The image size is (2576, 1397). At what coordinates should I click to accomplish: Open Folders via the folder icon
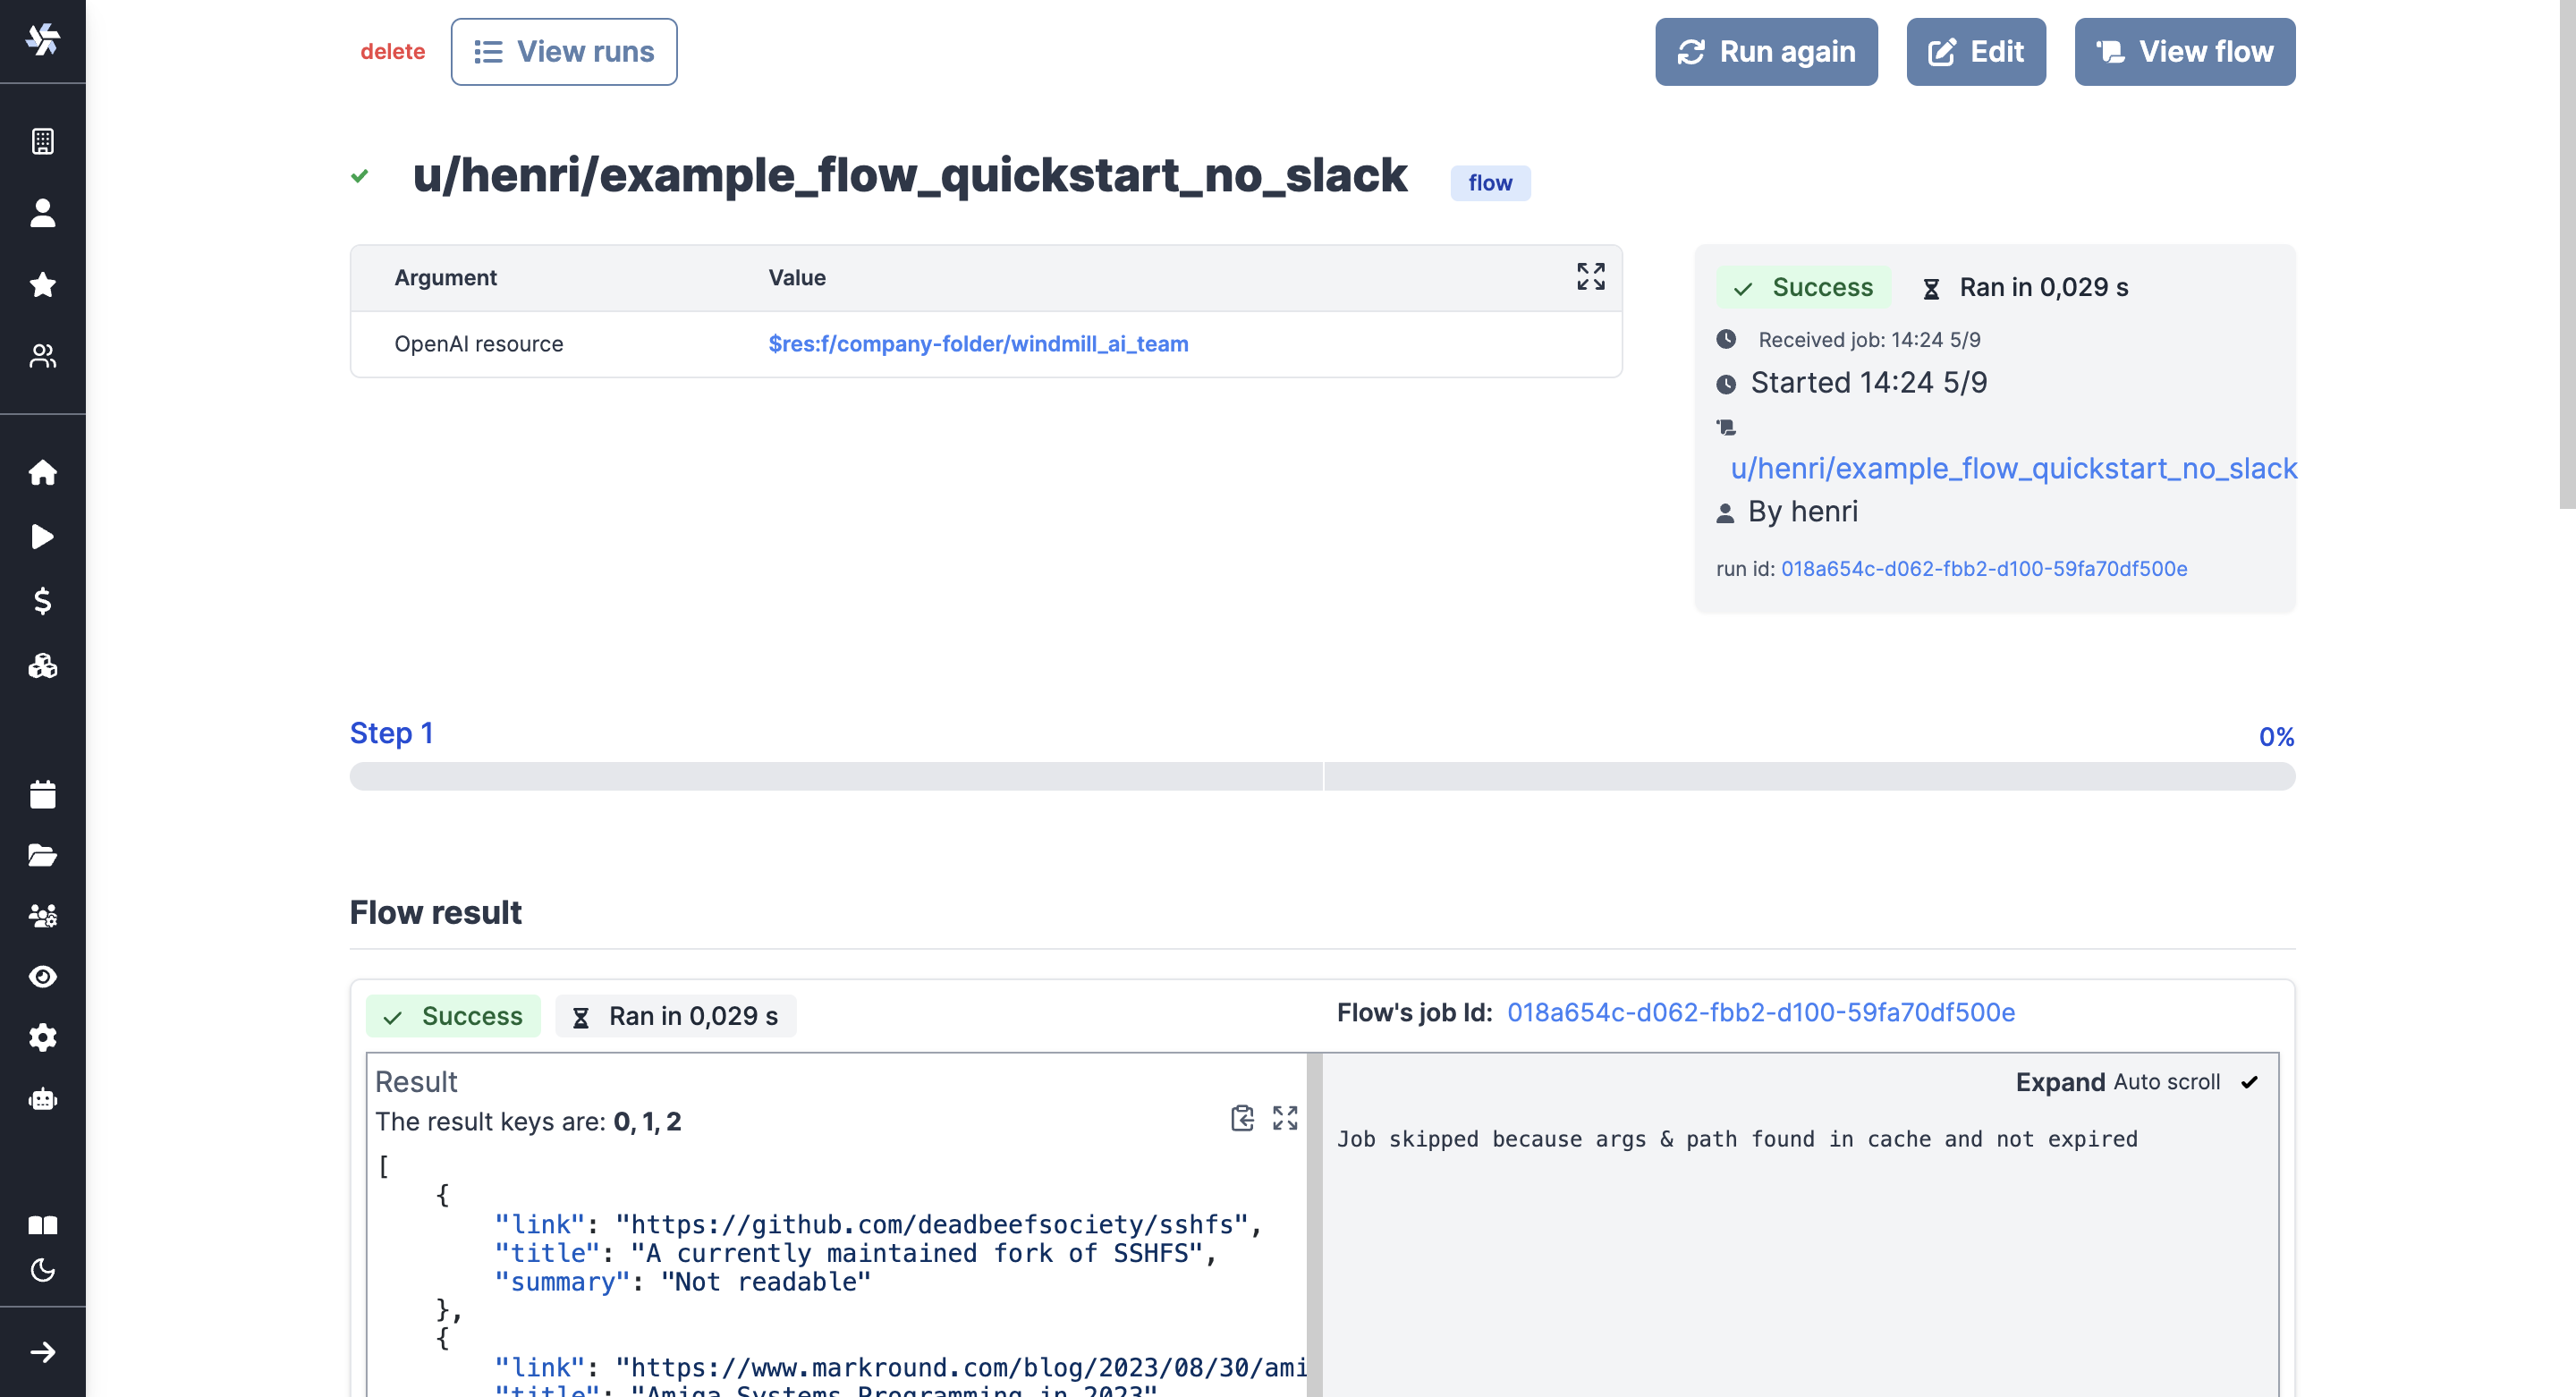42,855
